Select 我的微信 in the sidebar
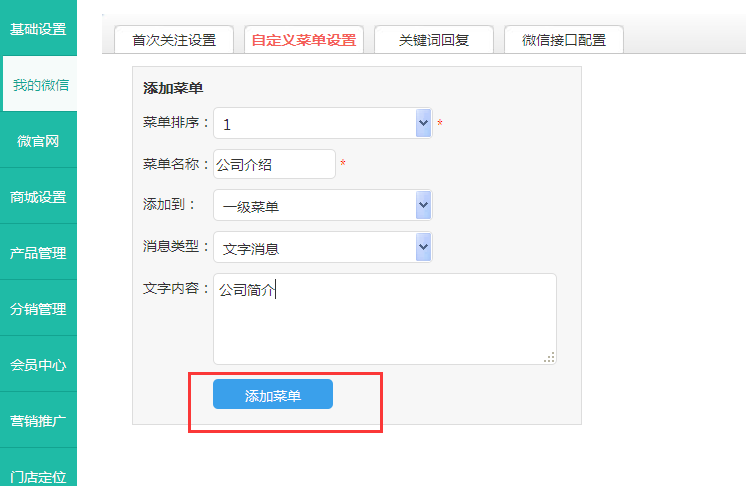 [40, 85]
